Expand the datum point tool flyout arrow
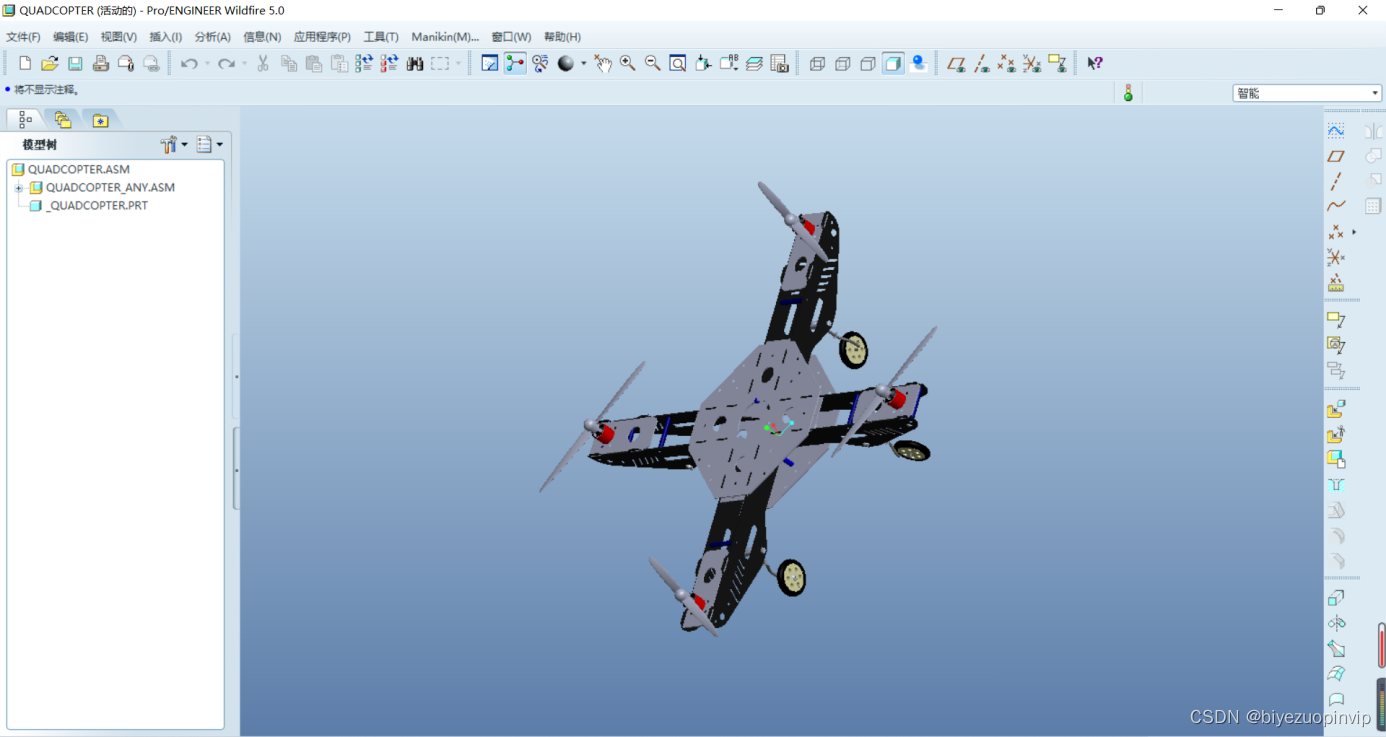Screen dimensions: 1386x737 (1354, 232)
